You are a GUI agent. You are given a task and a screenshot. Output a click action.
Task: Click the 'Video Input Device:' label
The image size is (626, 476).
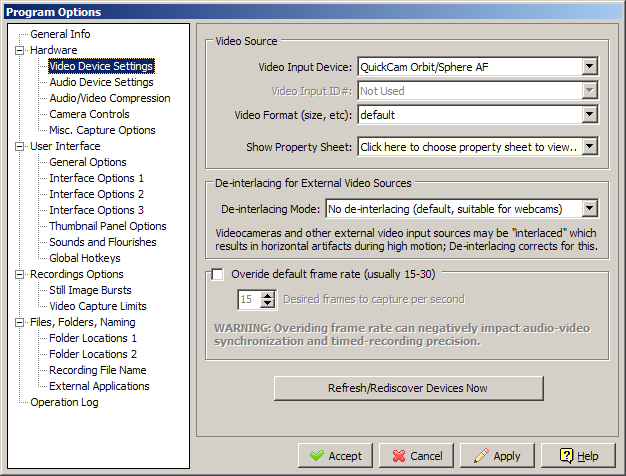(305, 67)
